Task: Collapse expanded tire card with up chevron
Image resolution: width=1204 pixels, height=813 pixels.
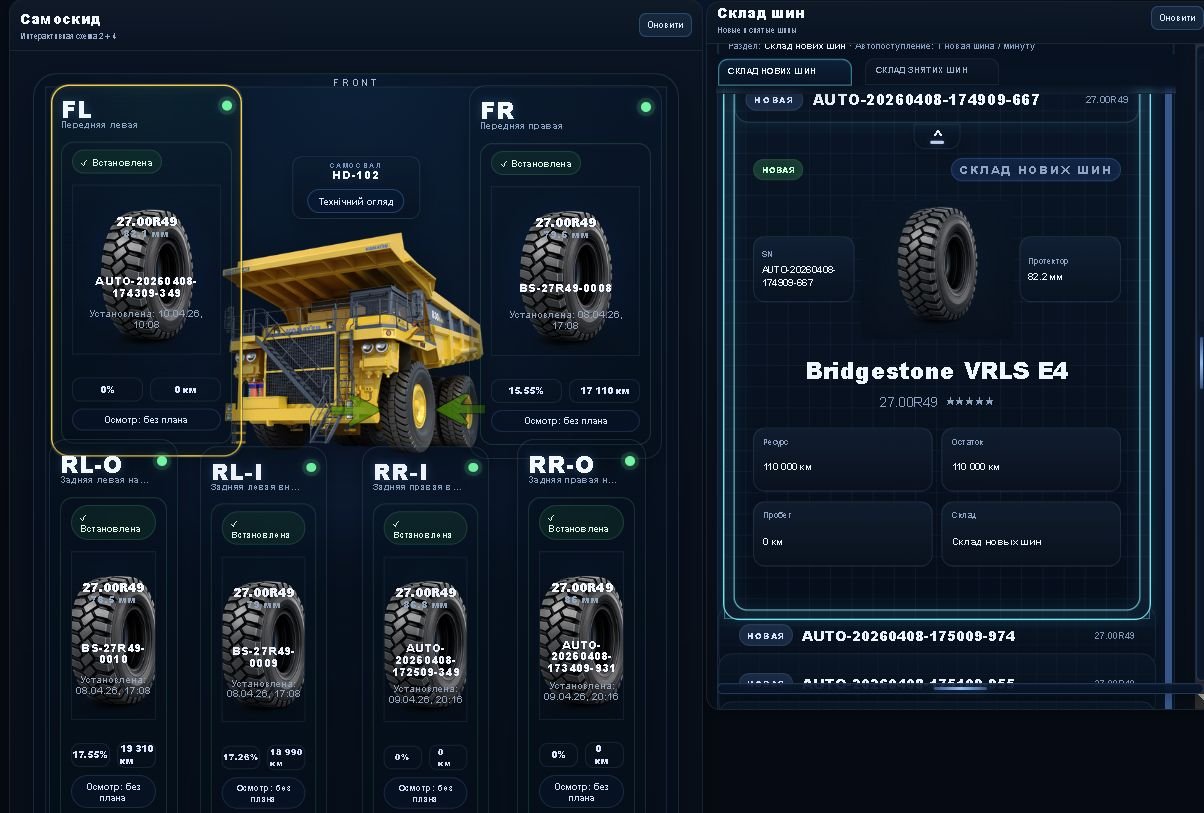Action: pos(937,136)
